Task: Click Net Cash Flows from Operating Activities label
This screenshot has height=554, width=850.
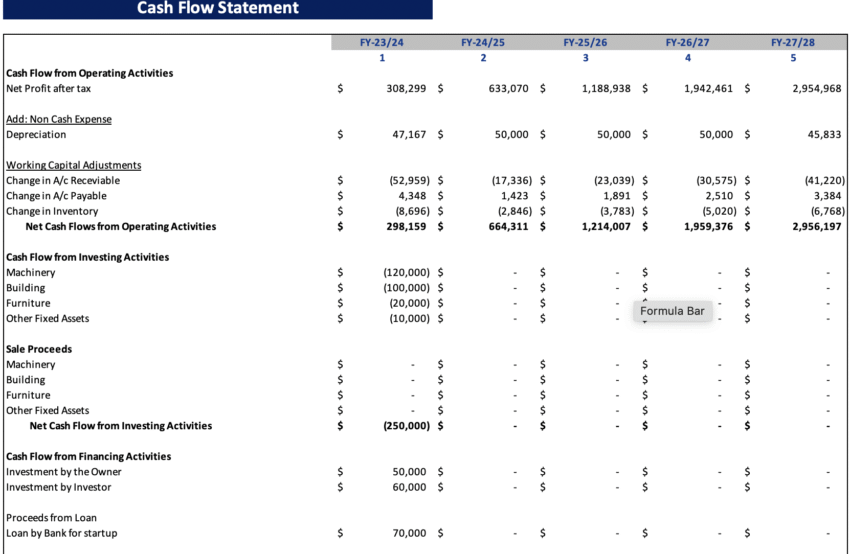Action: tap(120, 227)
